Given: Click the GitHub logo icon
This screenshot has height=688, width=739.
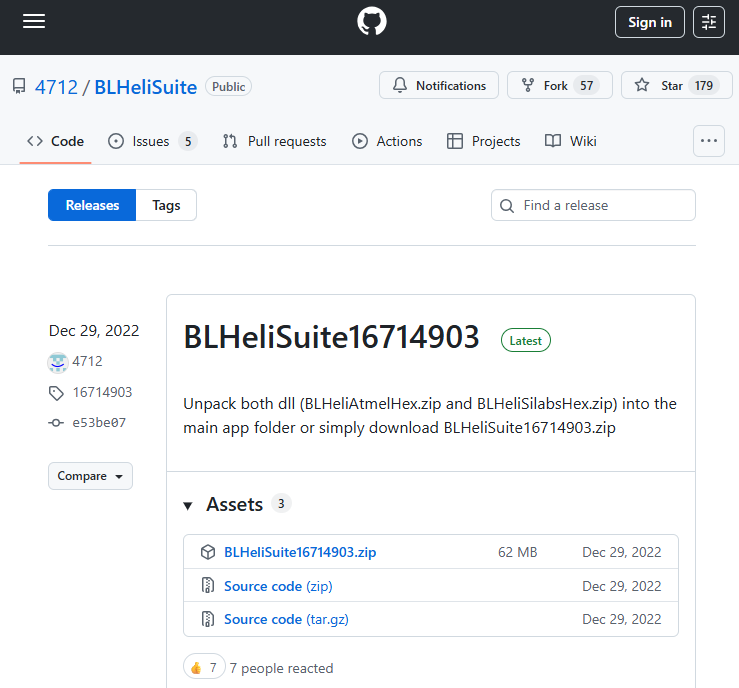Looking at the screenshot, I should coord(371,22).
